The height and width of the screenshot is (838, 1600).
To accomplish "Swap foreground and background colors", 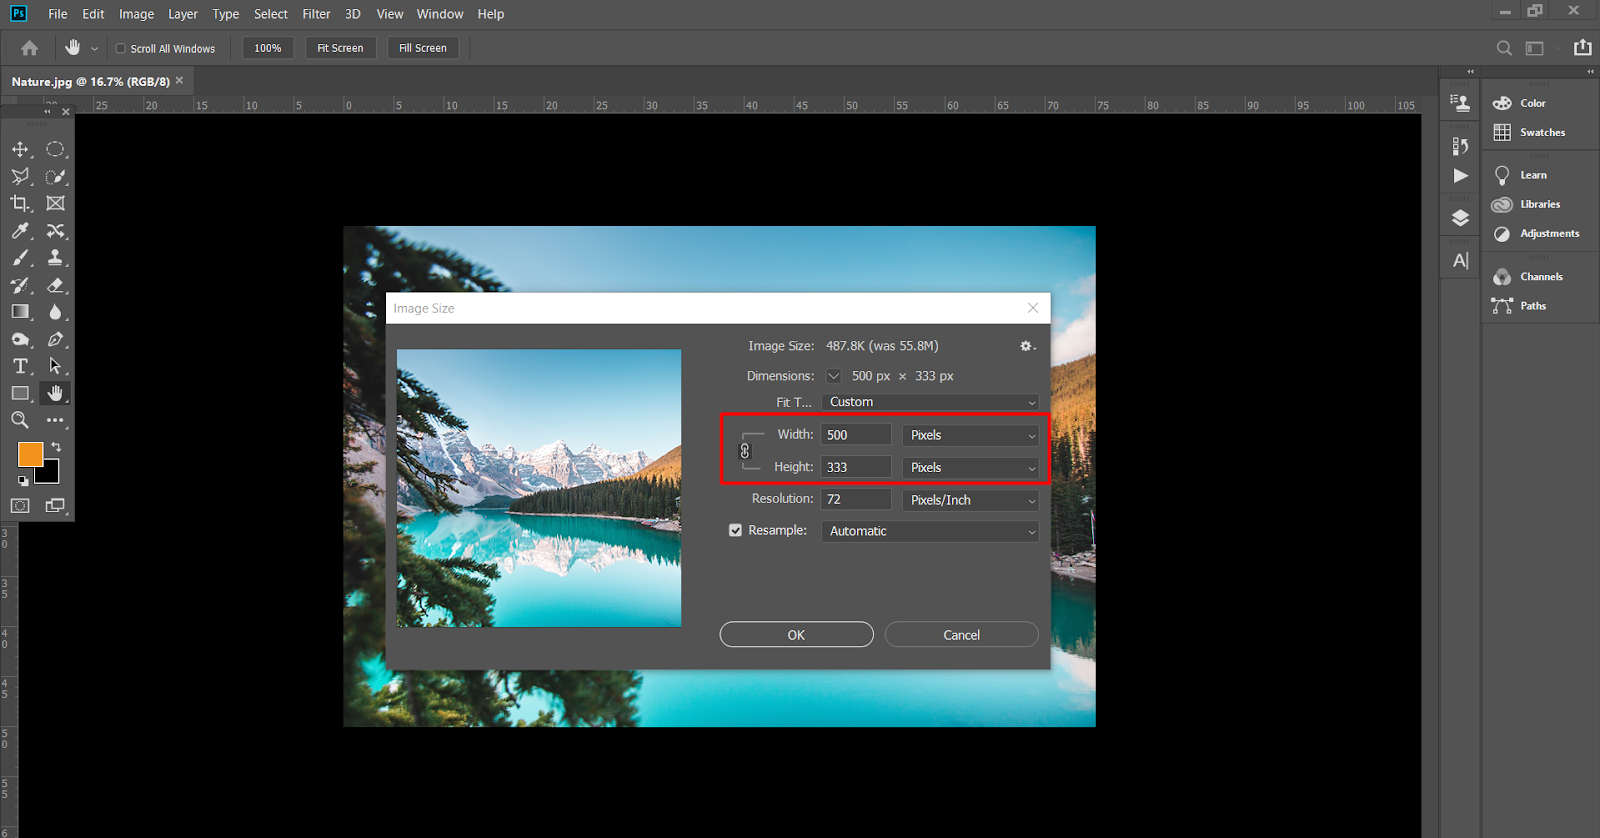I will (56, 446).
